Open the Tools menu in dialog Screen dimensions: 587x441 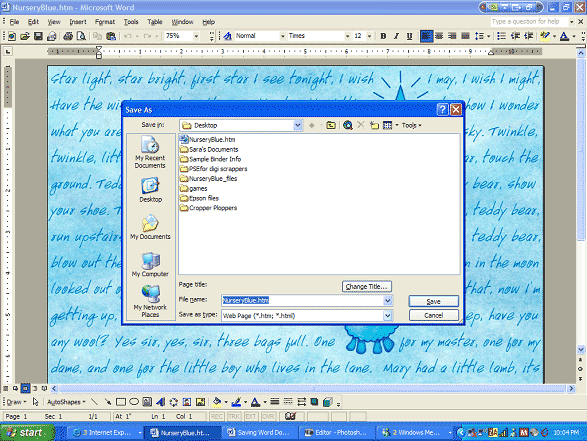[411, 125]
